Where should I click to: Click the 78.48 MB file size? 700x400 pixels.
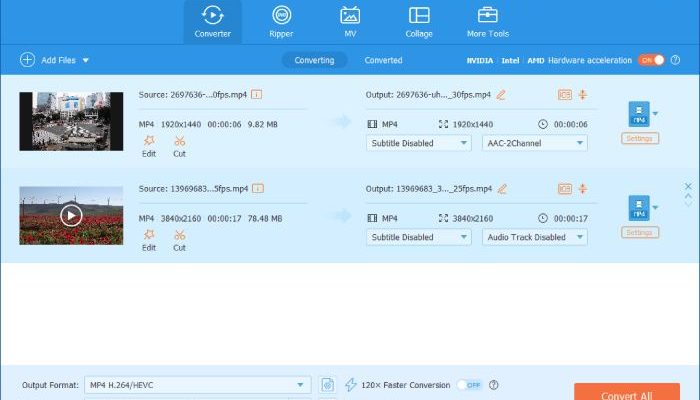[x=265, y=219]
